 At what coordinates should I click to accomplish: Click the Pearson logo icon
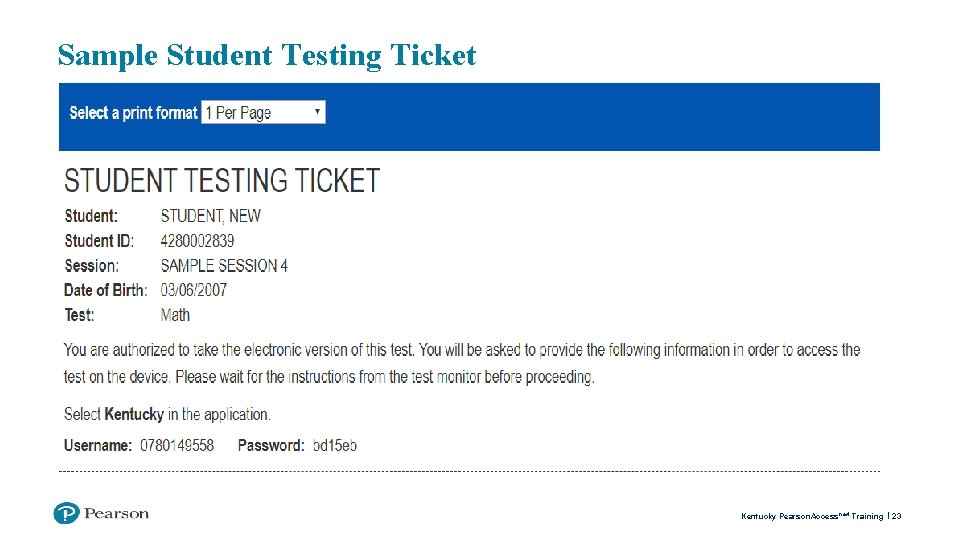67,514
